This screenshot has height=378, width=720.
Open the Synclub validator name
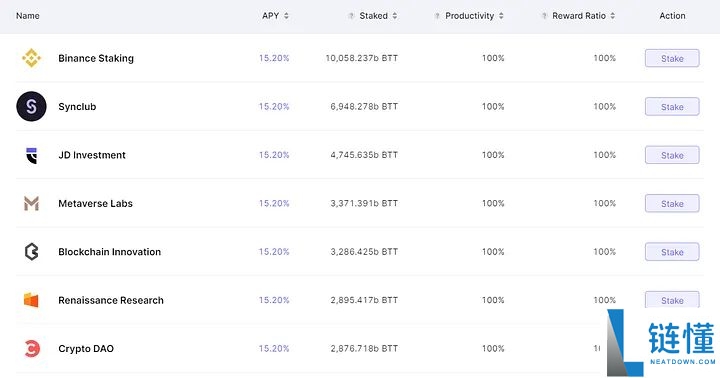(77, 107)
